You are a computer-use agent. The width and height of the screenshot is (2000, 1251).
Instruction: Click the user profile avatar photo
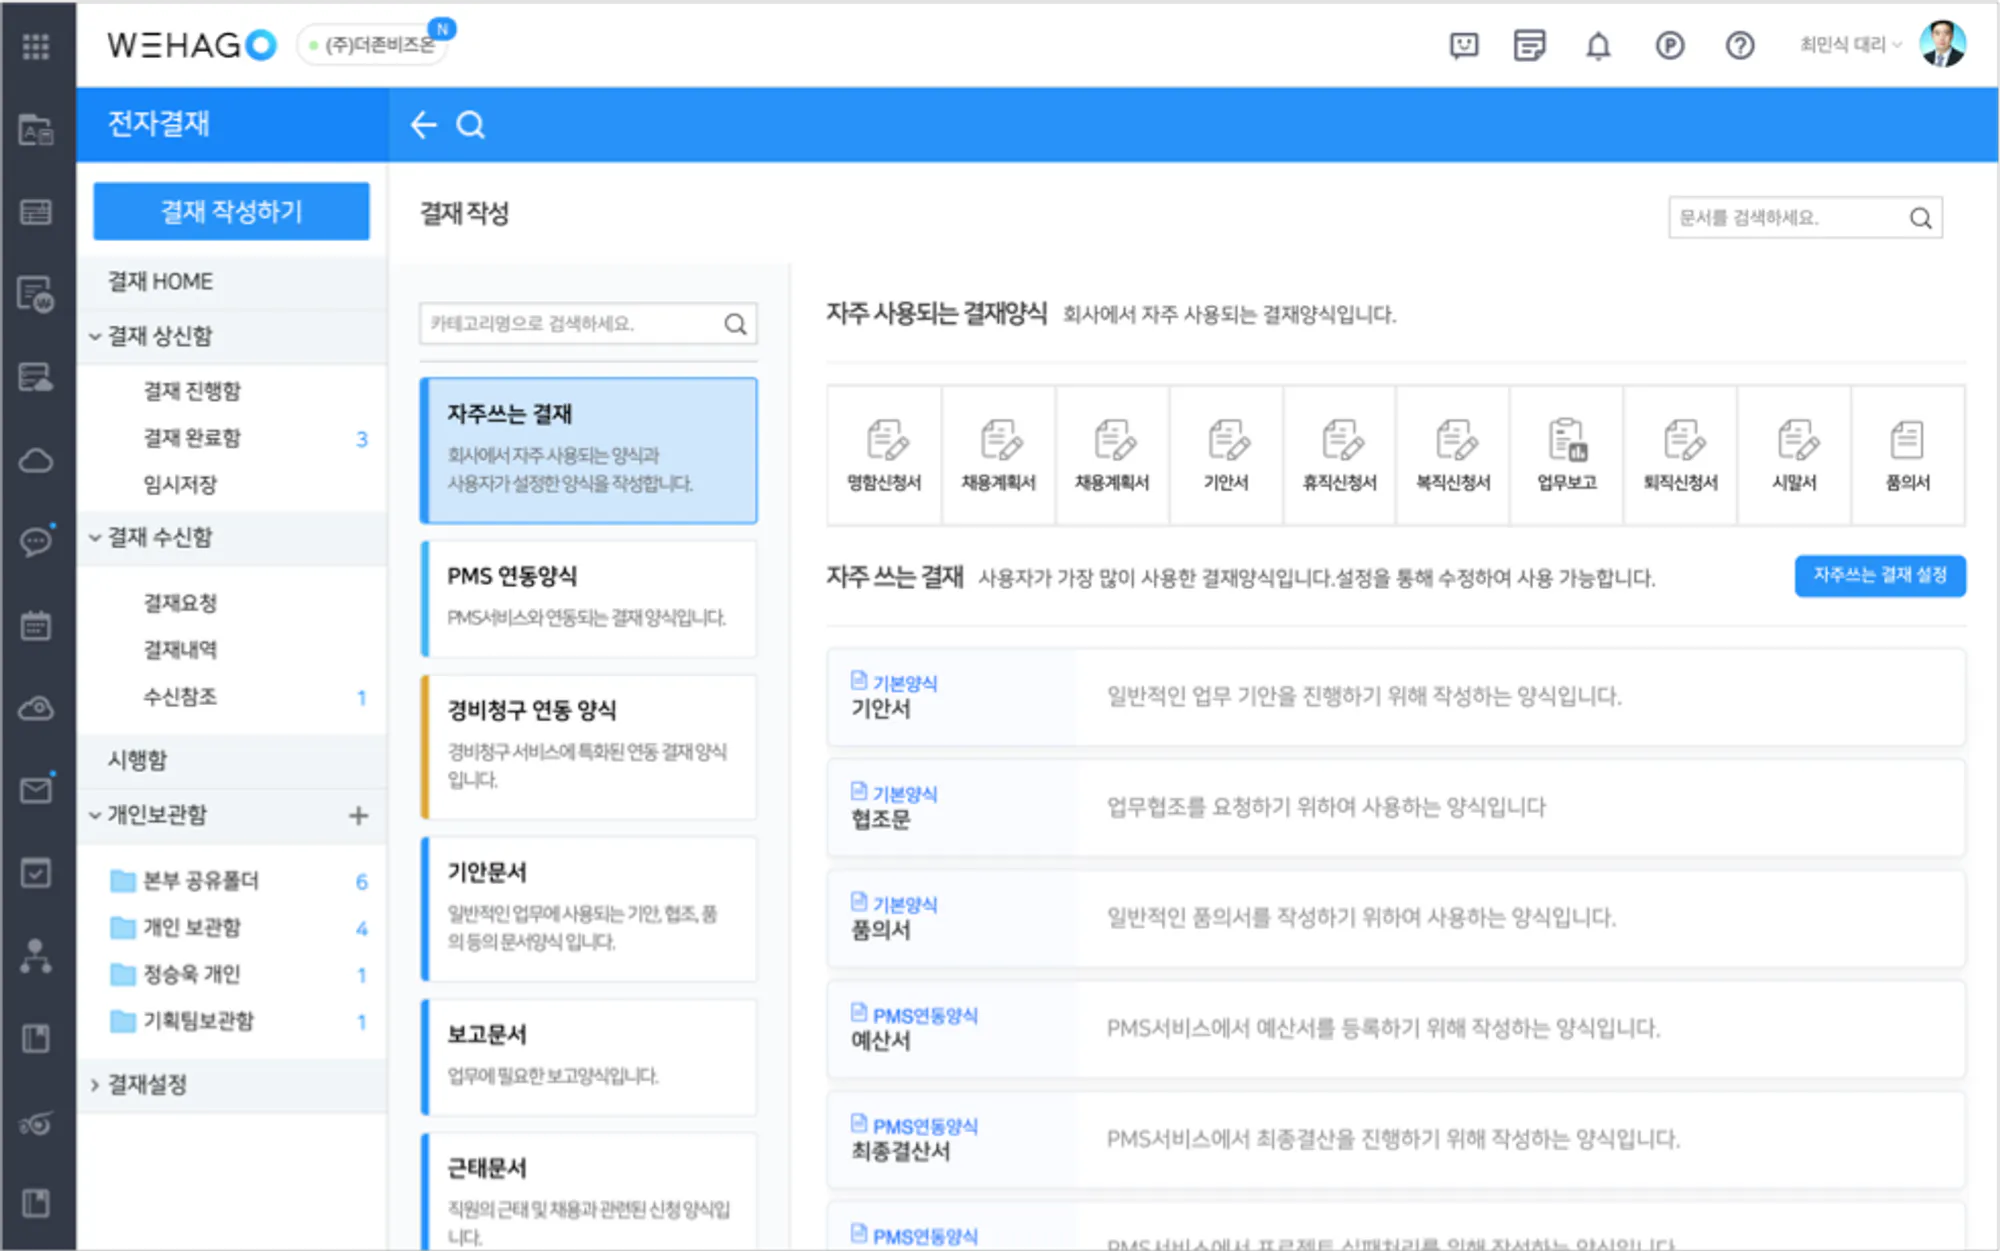(1943, 44)
